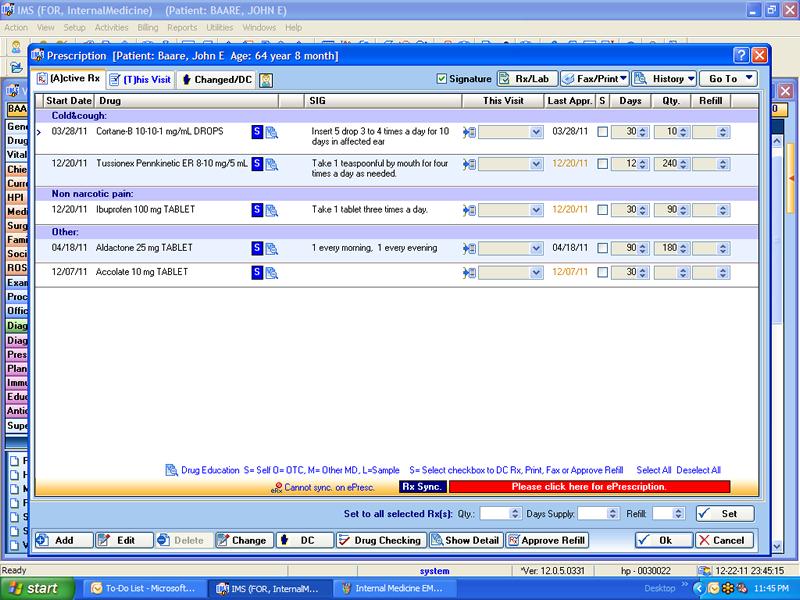Screen dimensions: 800x600
Task: Click Deselect All link
Action: point(698,470)
